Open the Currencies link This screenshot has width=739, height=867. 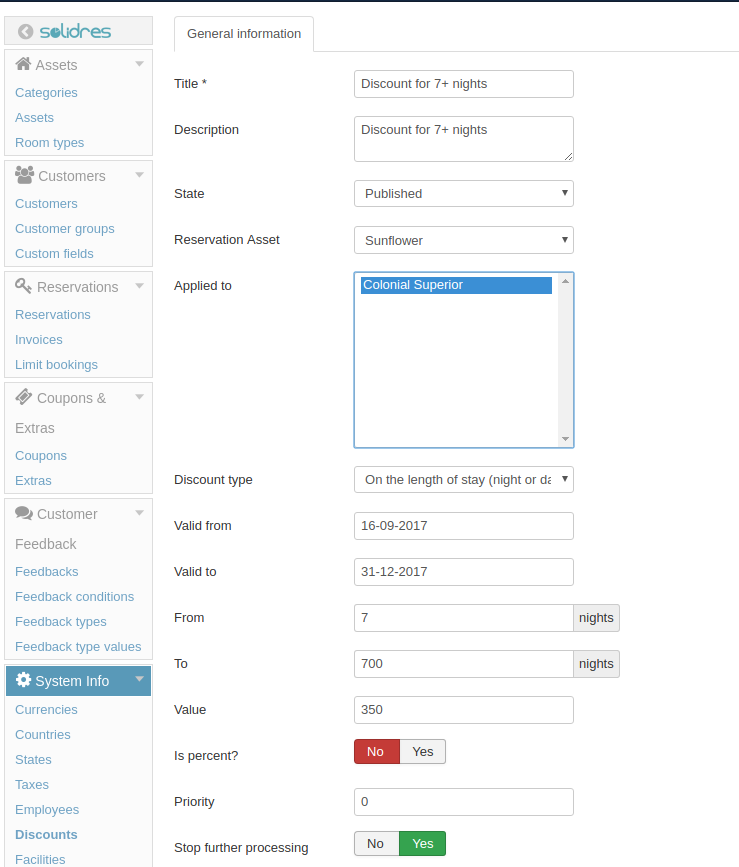pos(46,710)
